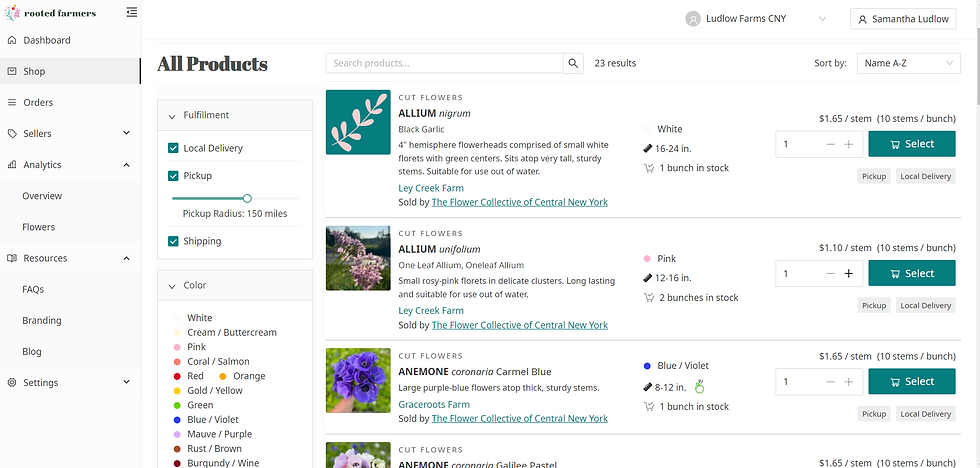Click the magnifying glass search button

pos(573,63)
